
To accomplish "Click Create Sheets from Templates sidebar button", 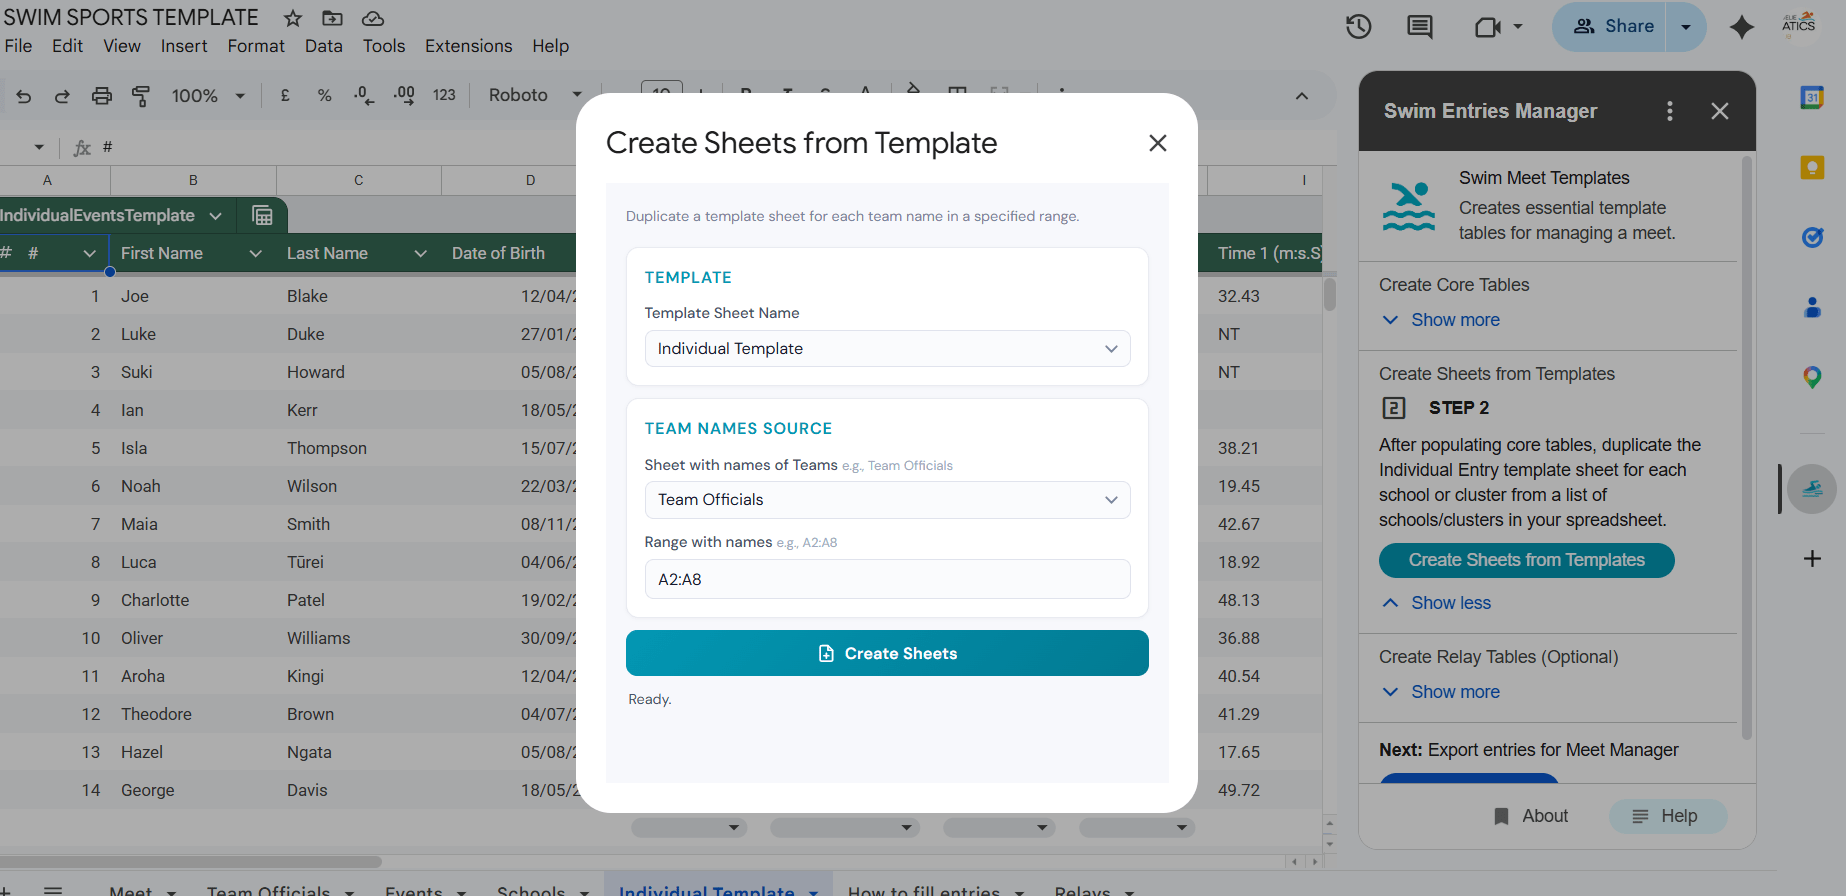I will point(1526,560).
